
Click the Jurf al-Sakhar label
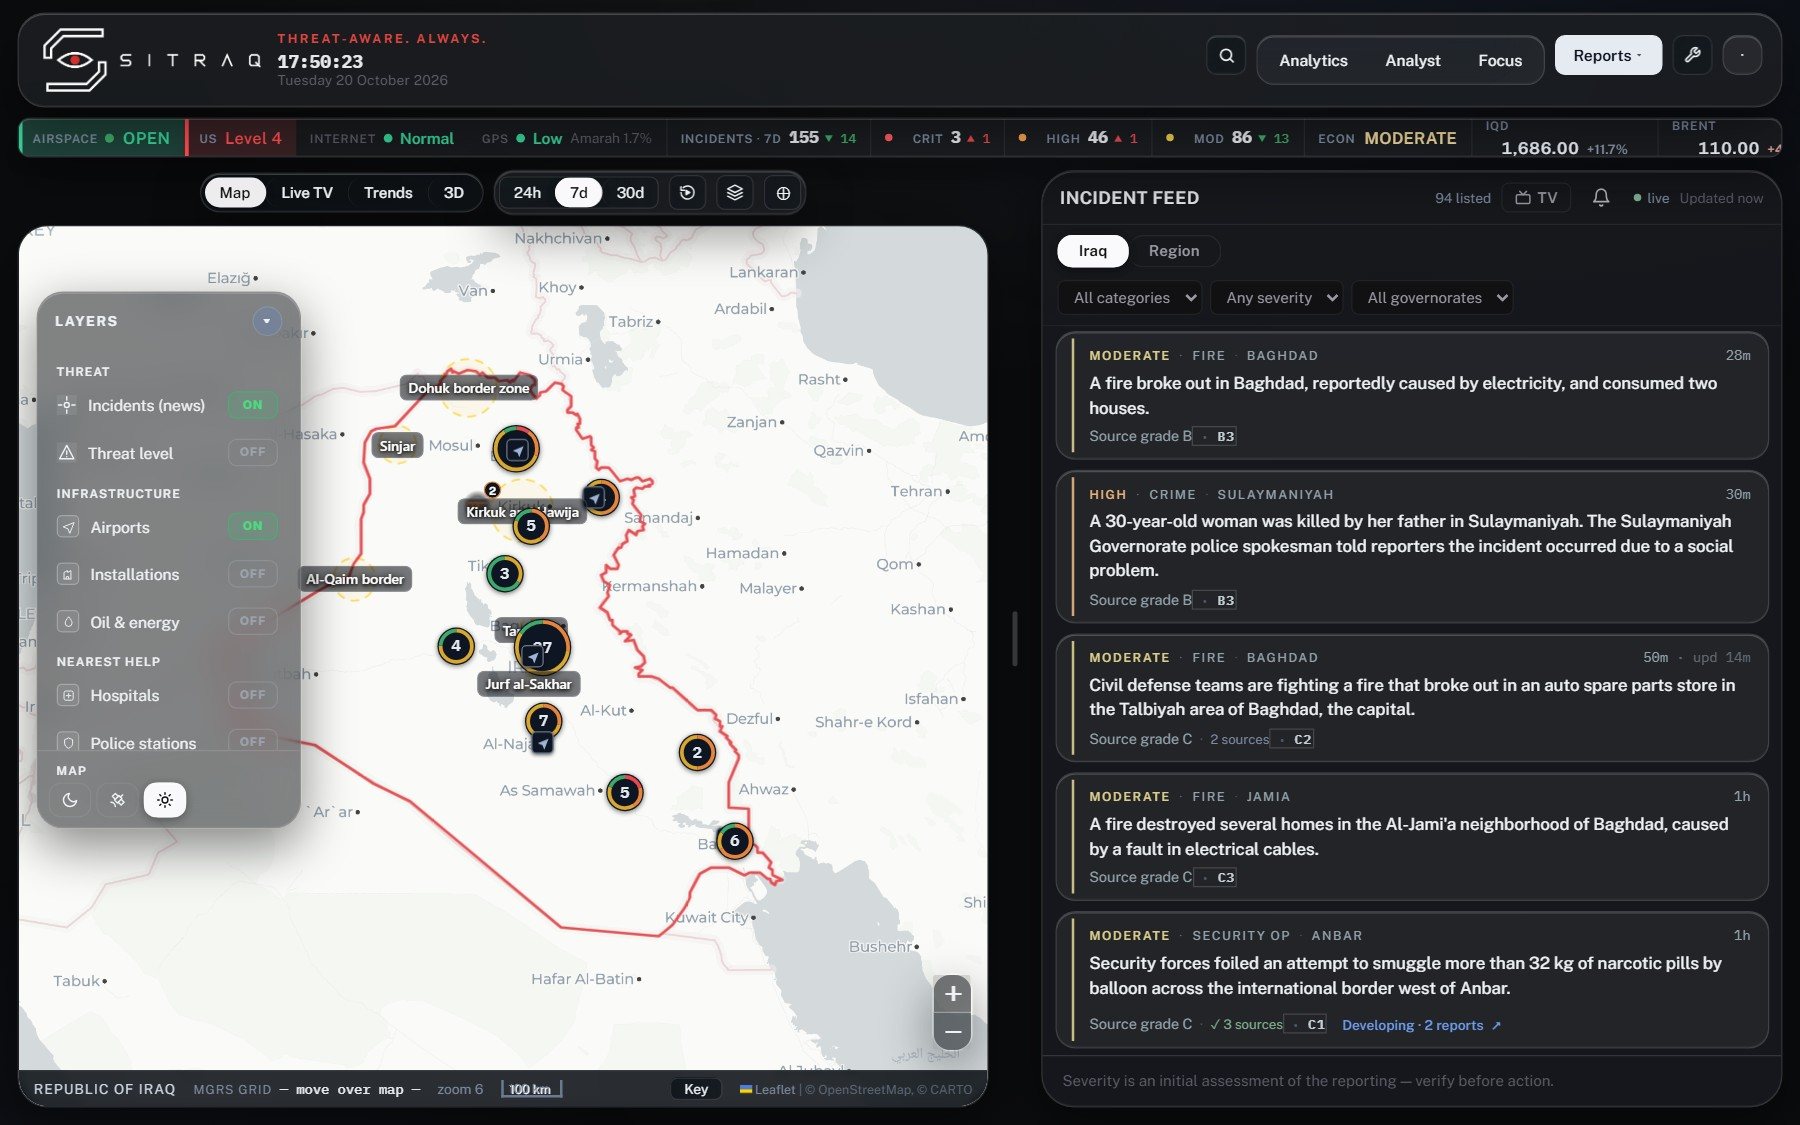point(528,684)
